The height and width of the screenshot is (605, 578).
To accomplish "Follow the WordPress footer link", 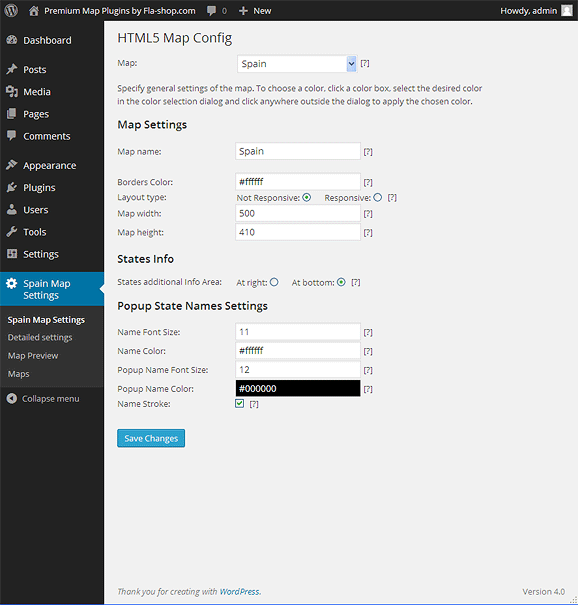I will coord(240,591).
